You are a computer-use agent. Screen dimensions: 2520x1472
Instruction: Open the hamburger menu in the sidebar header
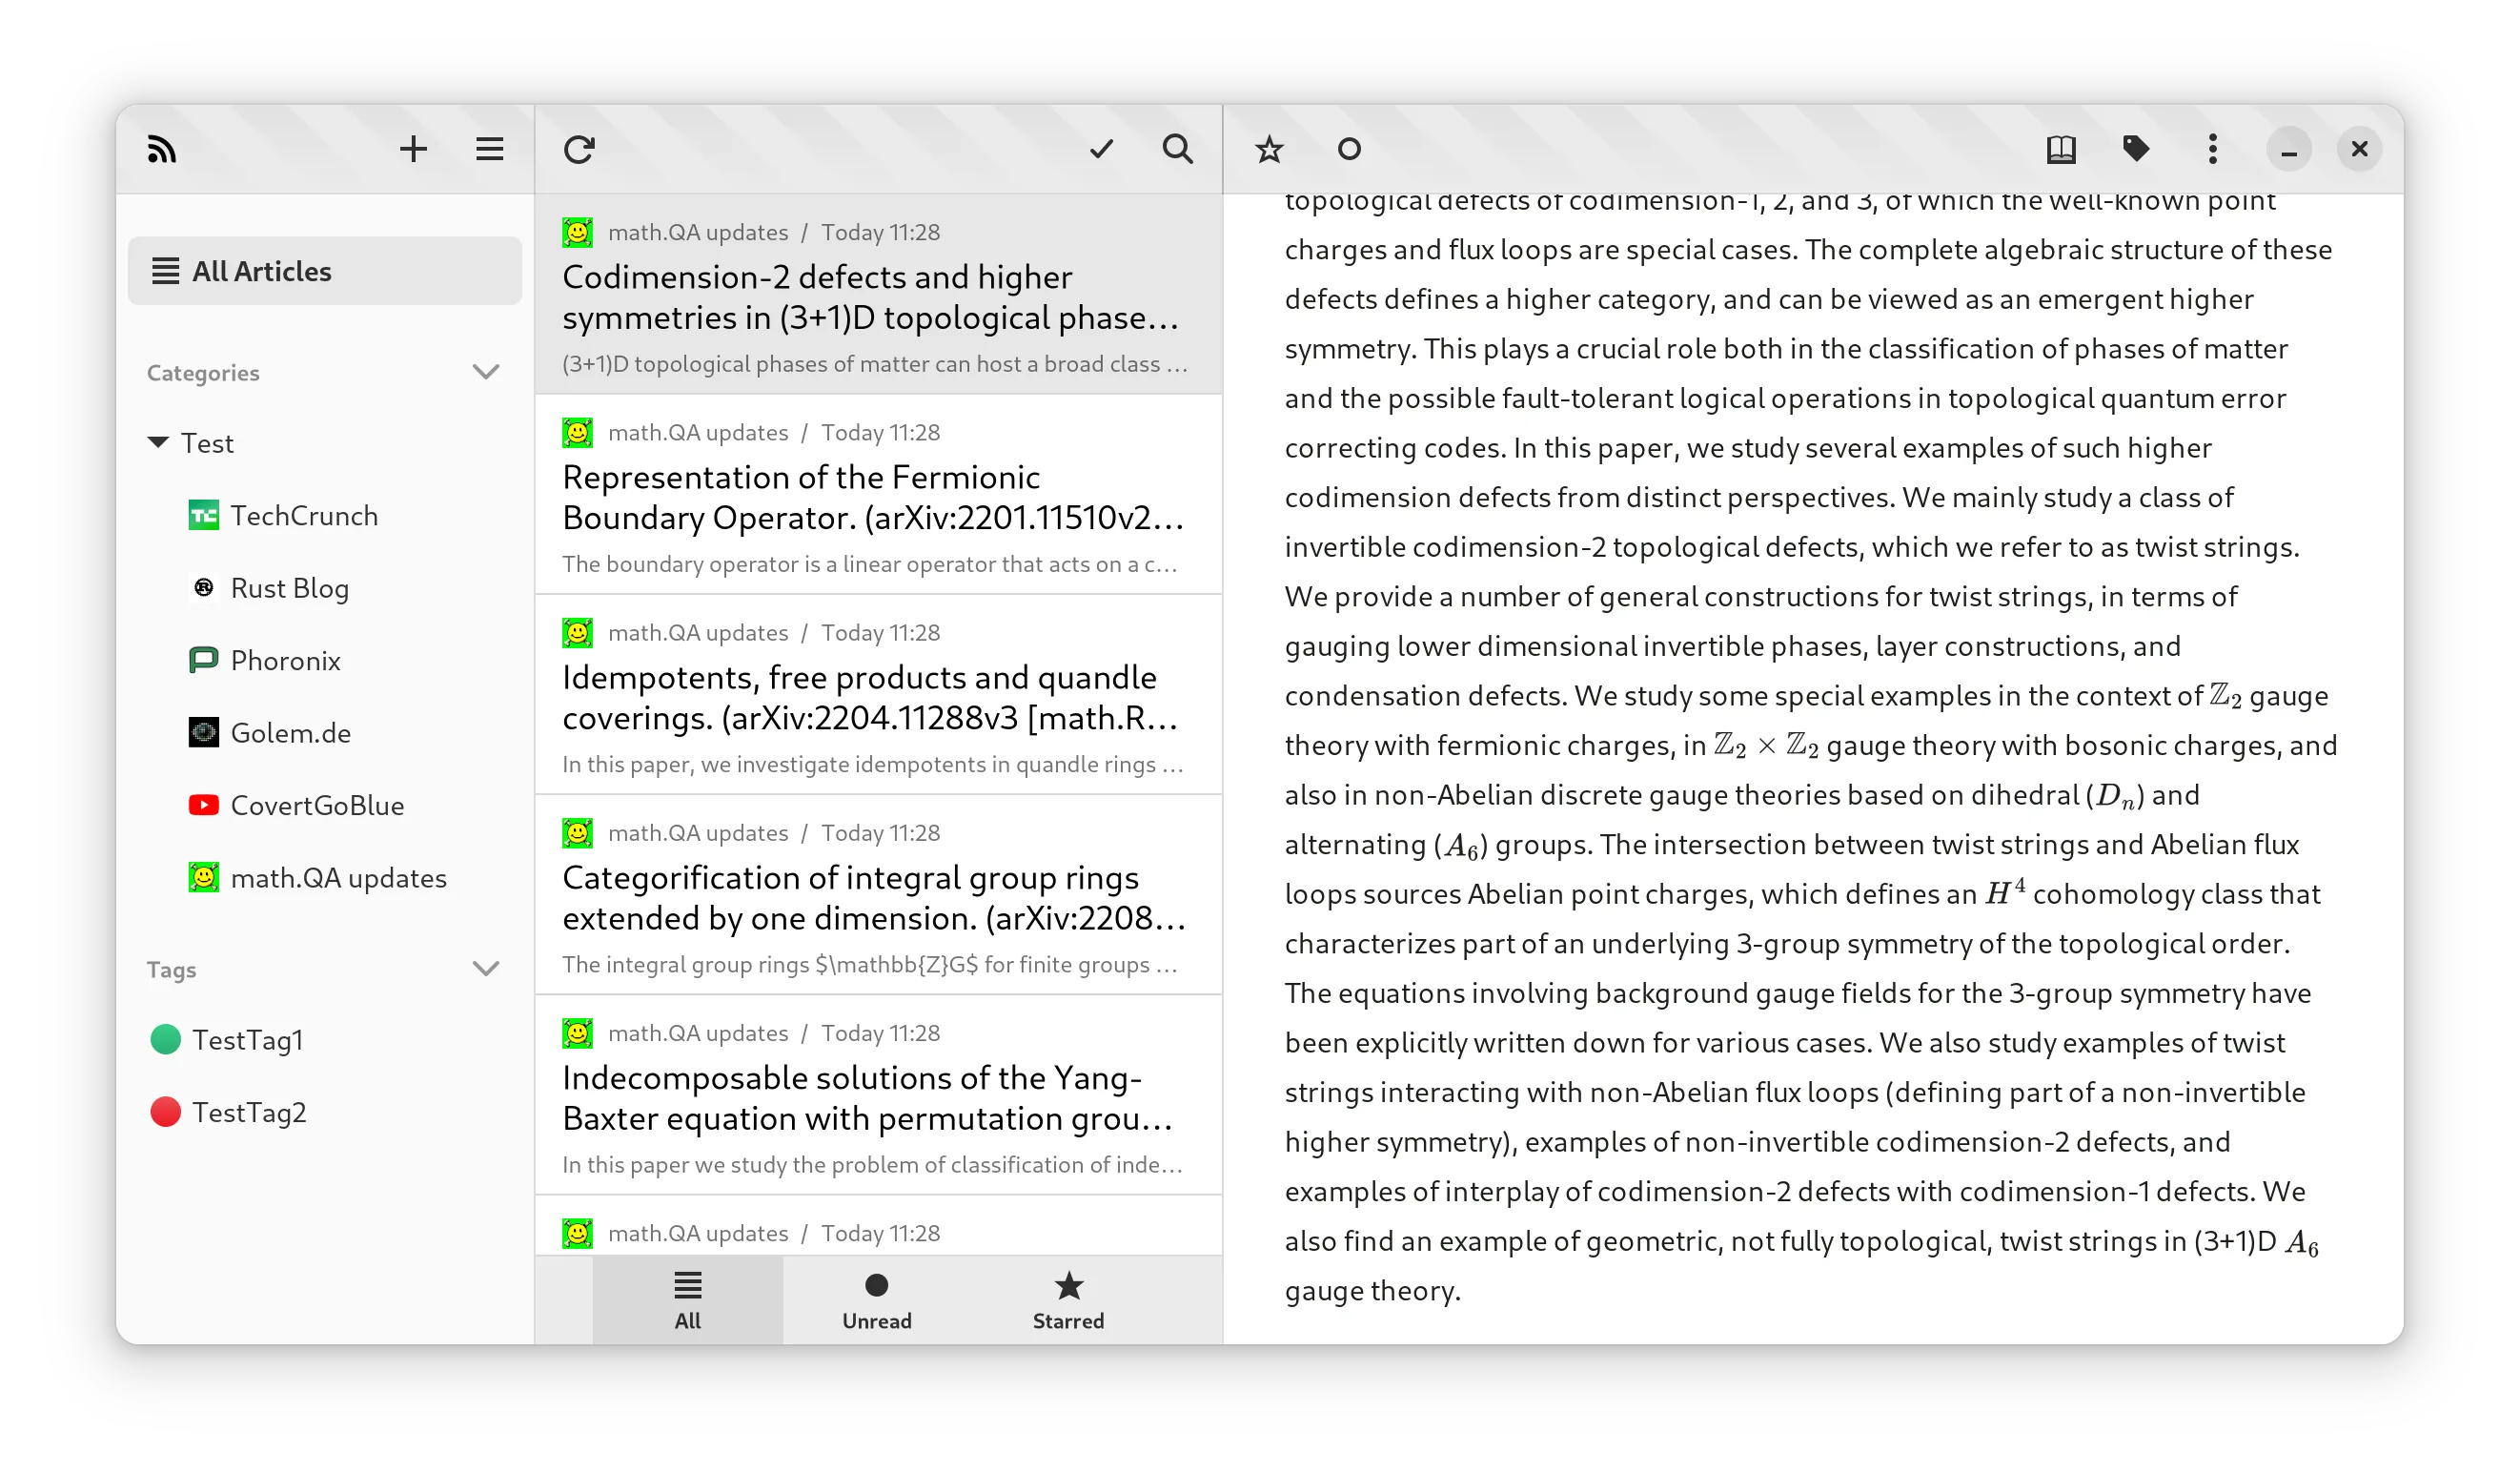click(x=489, y=148)
